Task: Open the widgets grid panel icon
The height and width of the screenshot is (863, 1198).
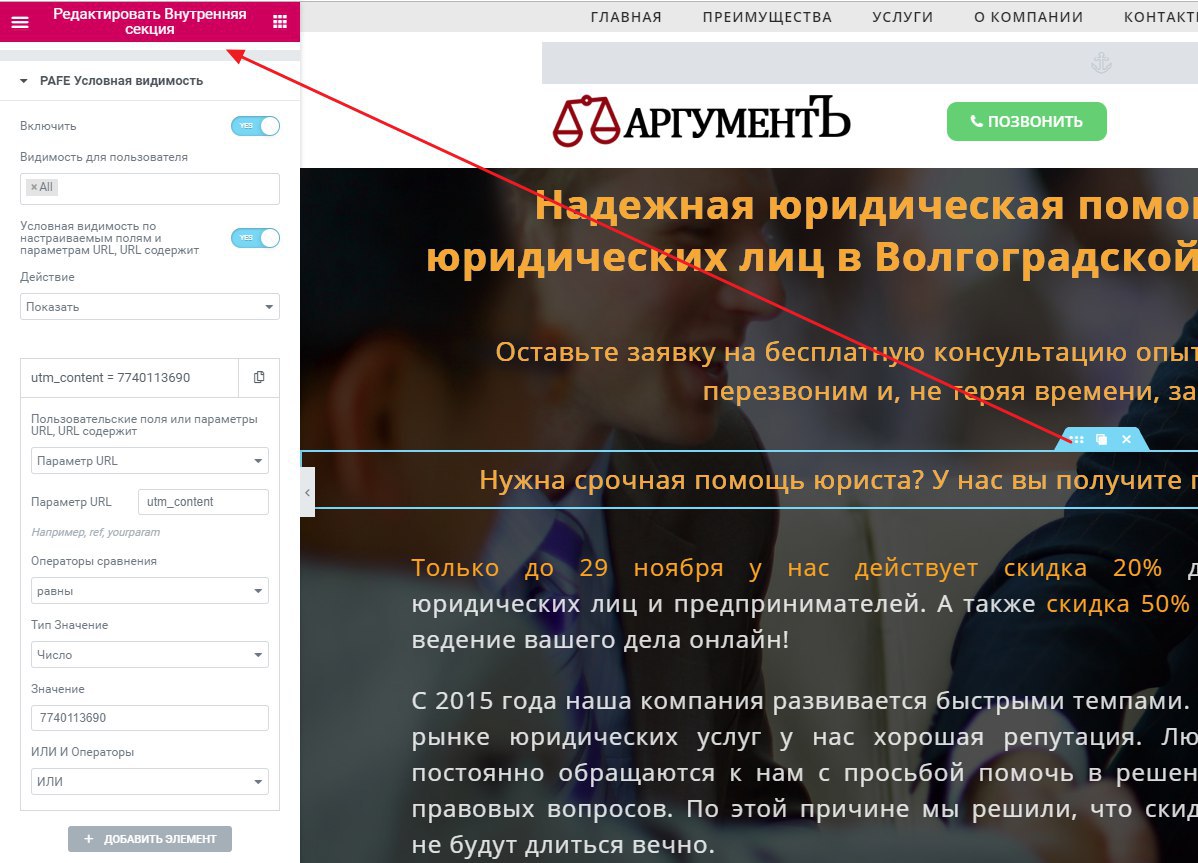Action: (x=280, y=22)
